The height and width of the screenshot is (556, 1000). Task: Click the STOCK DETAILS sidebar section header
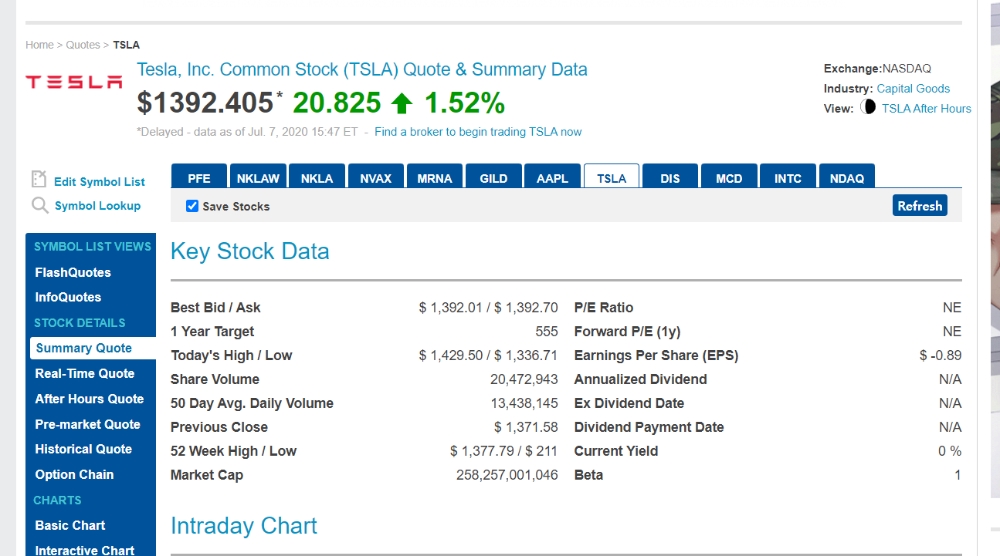tap(80, 323)
